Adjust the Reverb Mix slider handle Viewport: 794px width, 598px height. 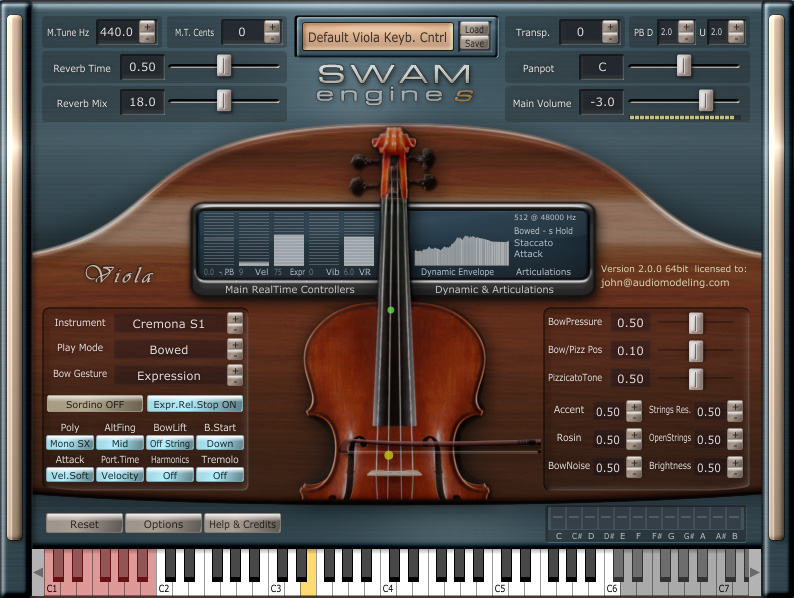224,101
